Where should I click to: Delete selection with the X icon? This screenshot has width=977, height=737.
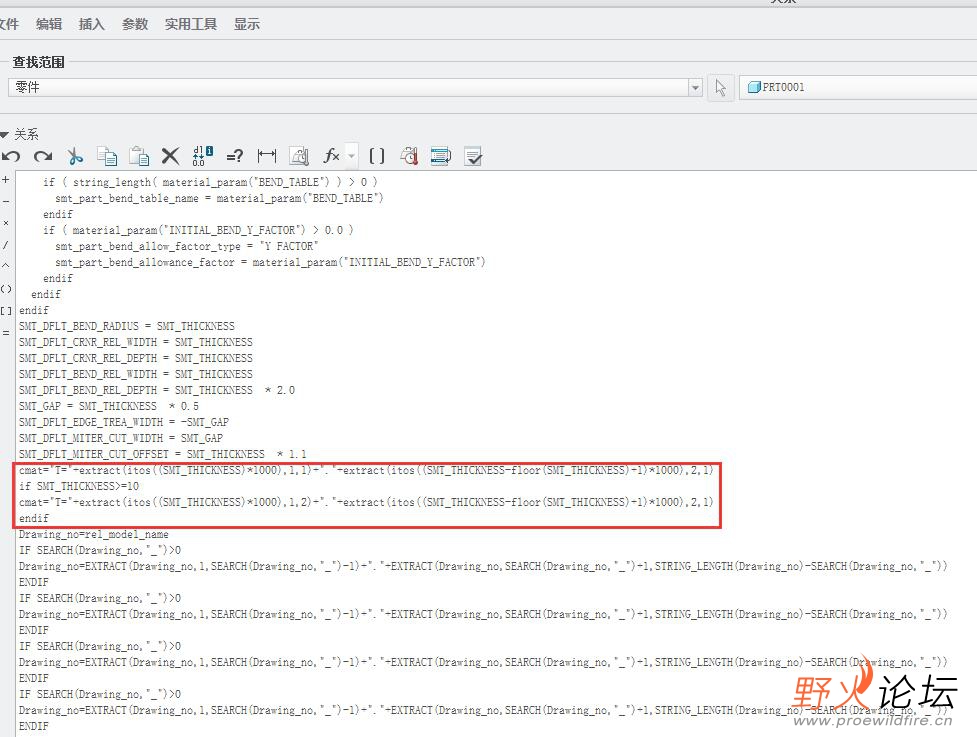click(x=170, y=156)
